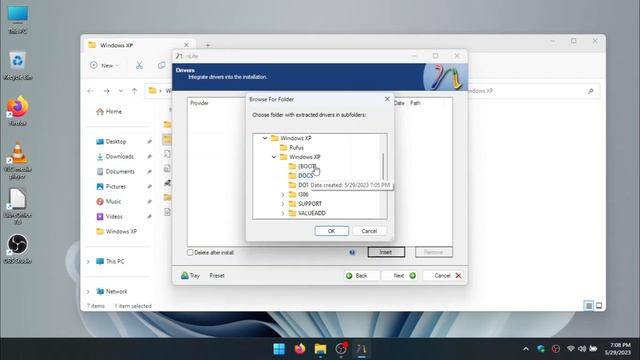This screenshot has width=640, height=360.
Task: Click the Tray button in nLite
Action: (x=190, y=276)
